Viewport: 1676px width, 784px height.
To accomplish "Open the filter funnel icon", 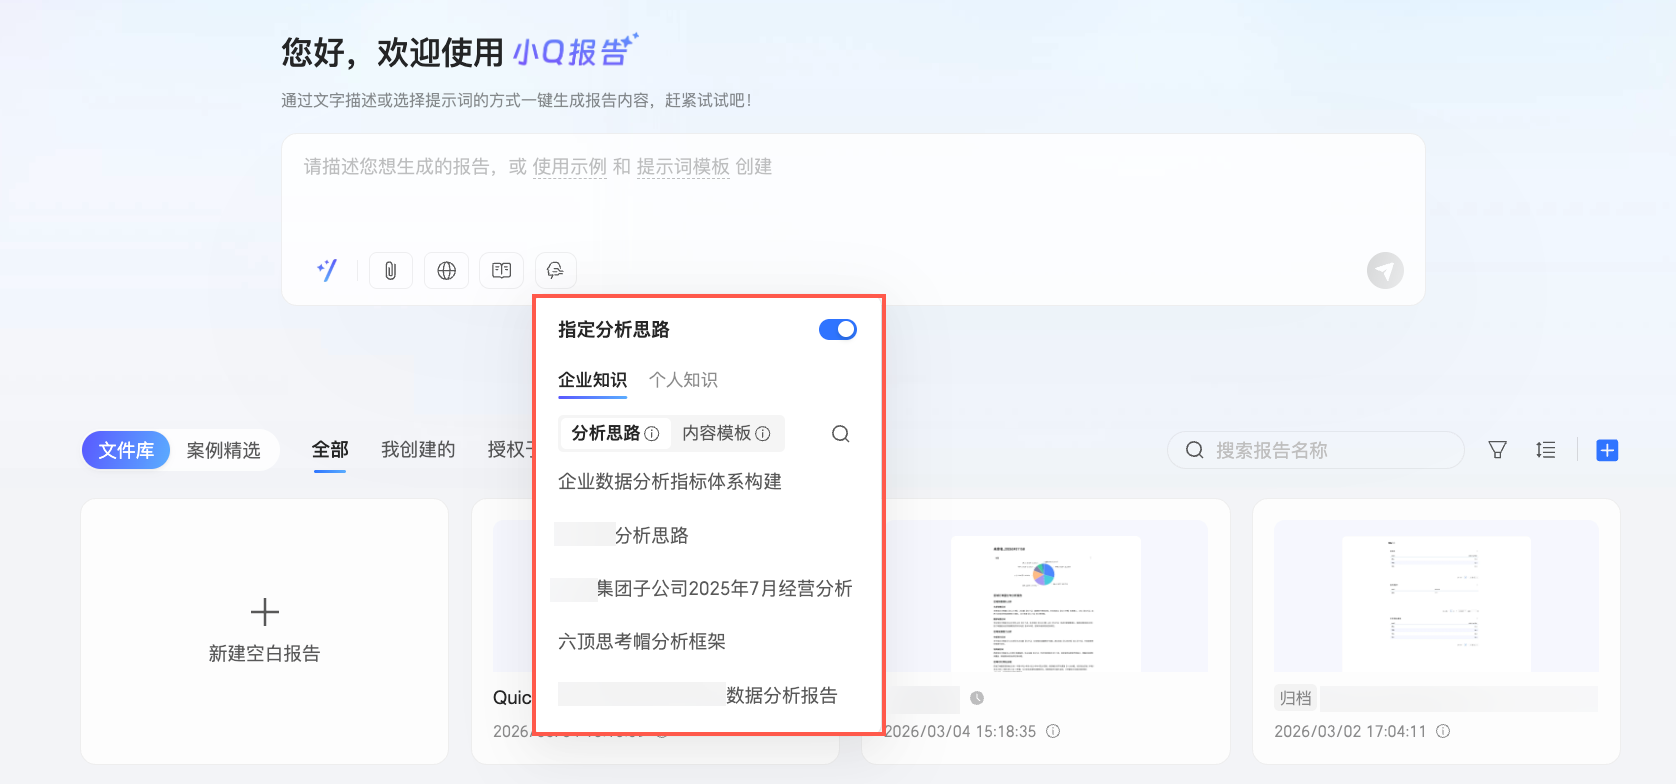I will point(1497,450).
